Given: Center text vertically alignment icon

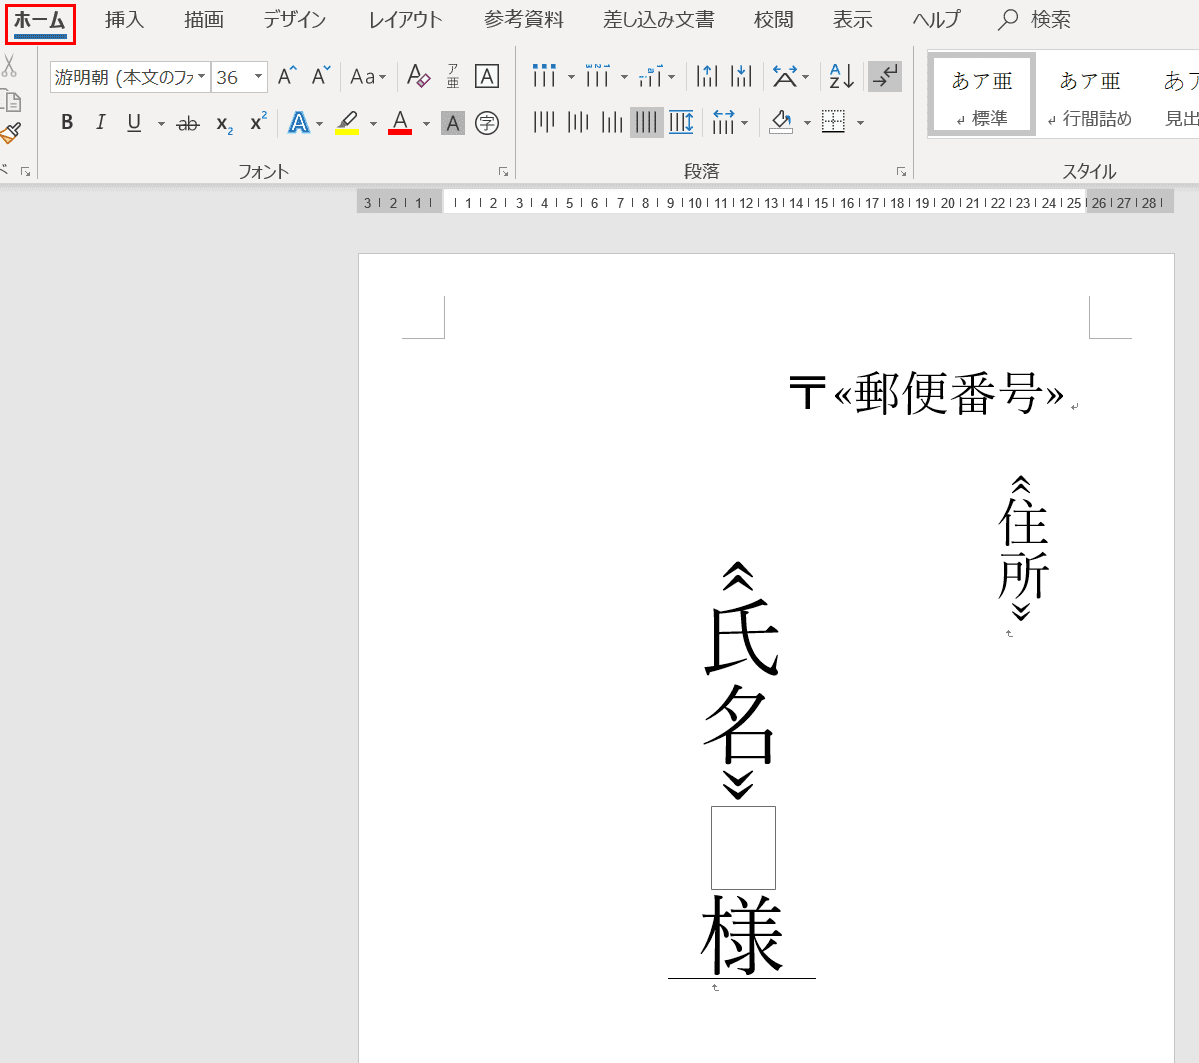Looking at the screenshot, I should point(578,122).
